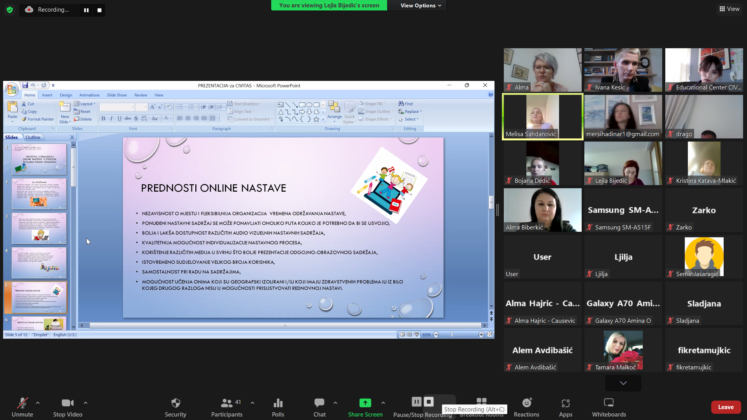
Task: Close the slides thumbnail pane
Action: coord(72,137)
